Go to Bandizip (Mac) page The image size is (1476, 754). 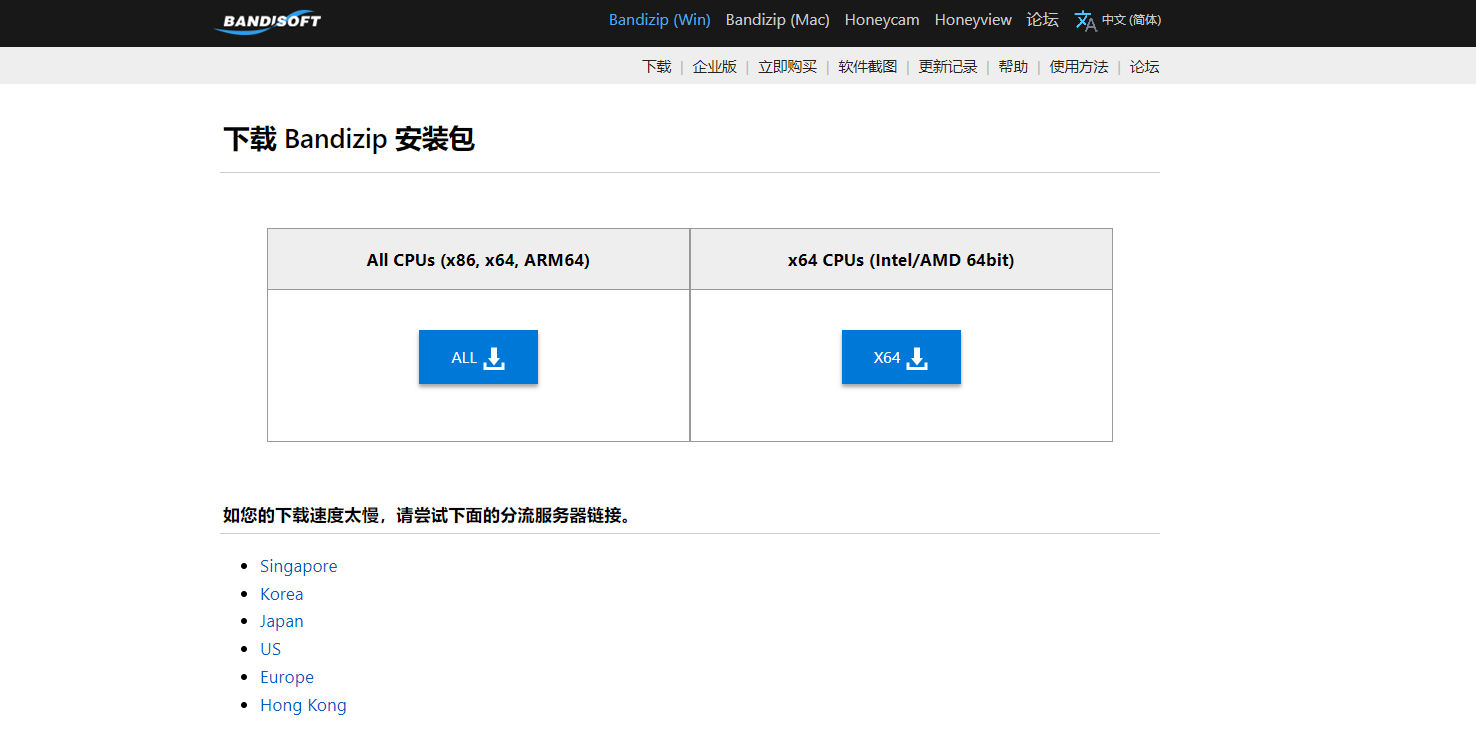click(778, 20)
